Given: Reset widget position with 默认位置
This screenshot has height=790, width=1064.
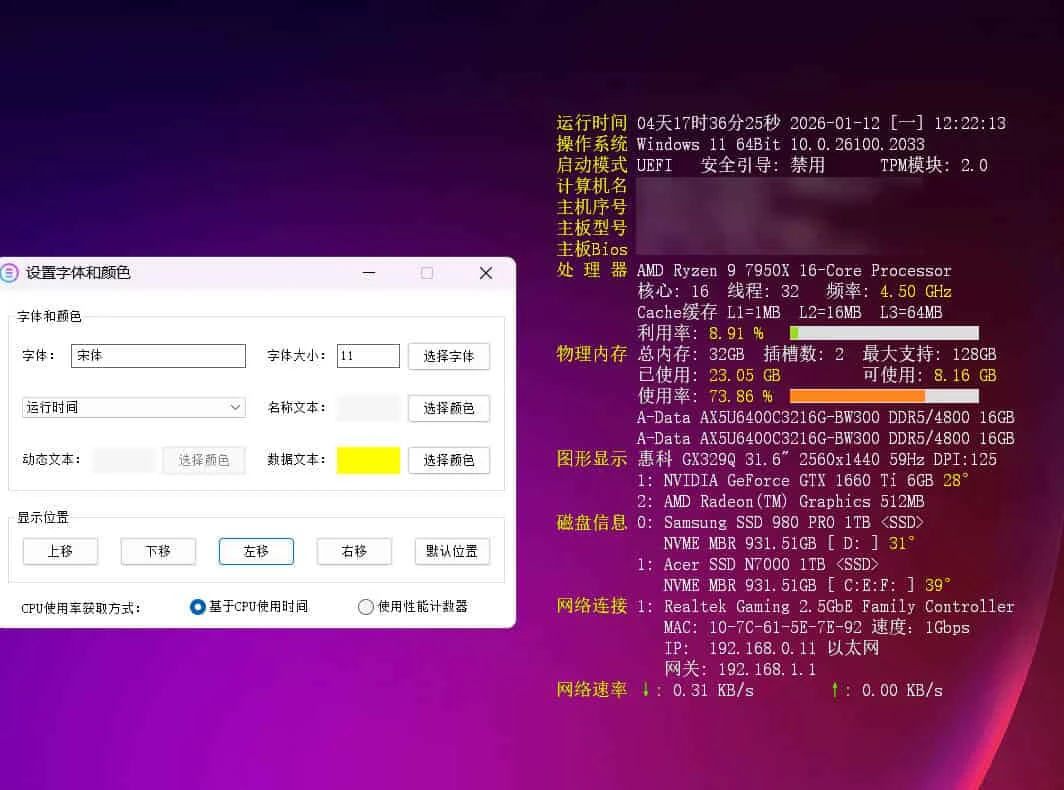Looking at the screenshot, I should (x=452, y=551).
